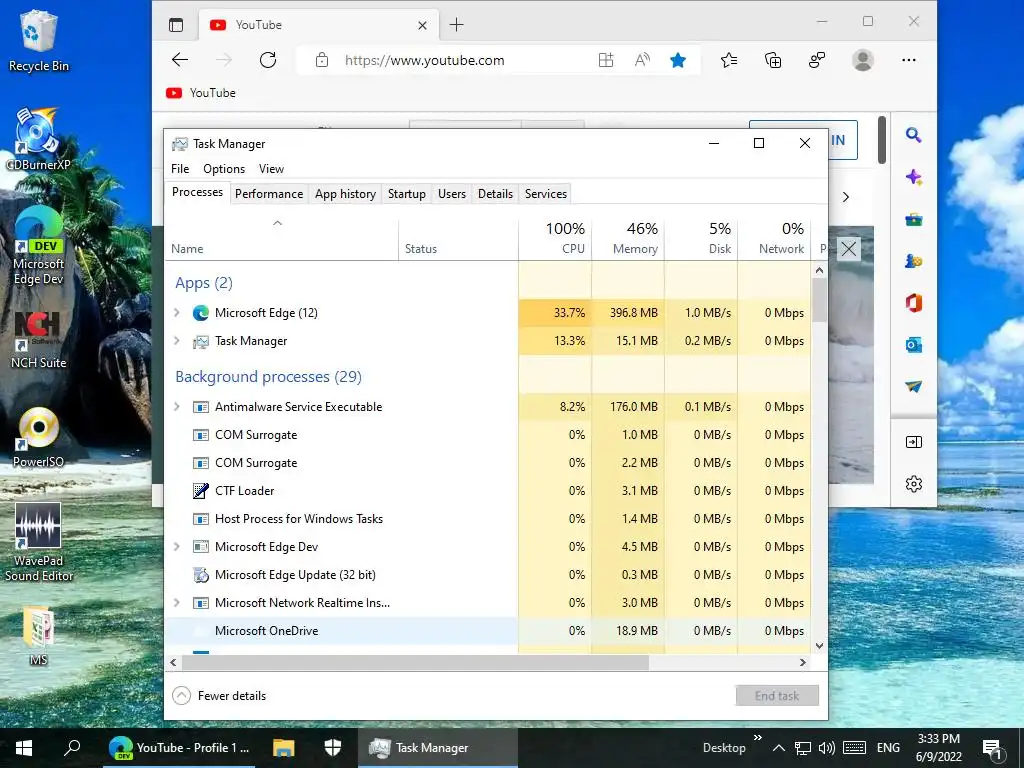Viewport: 1024px width, 768px height.
Task: Open the Edge sidebar Search icon
Action: tap(914, 135)
